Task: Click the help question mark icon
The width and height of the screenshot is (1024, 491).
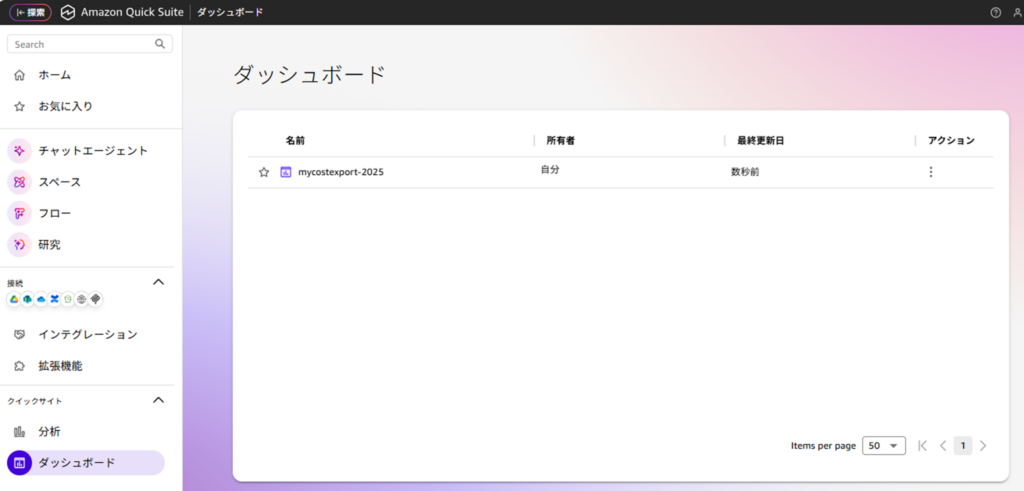Action: 995,13
